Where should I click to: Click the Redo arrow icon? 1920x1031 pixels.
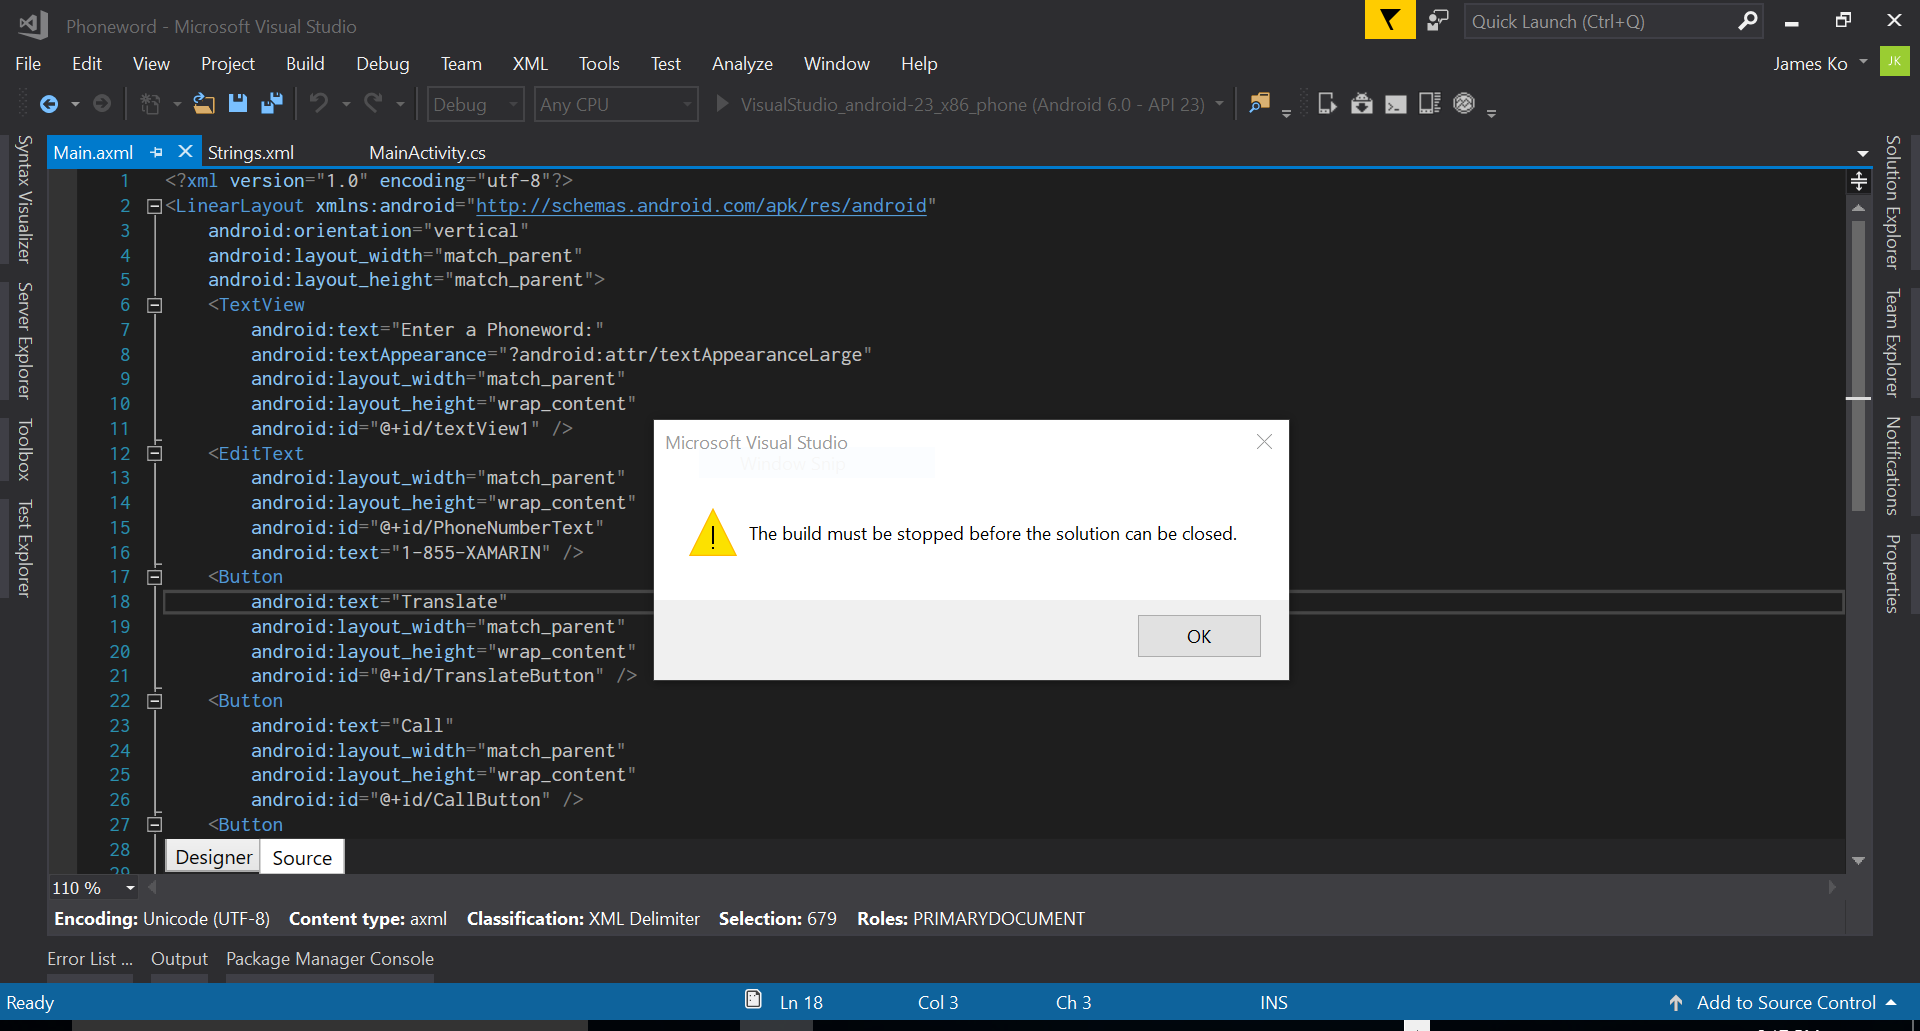point(373,104)
